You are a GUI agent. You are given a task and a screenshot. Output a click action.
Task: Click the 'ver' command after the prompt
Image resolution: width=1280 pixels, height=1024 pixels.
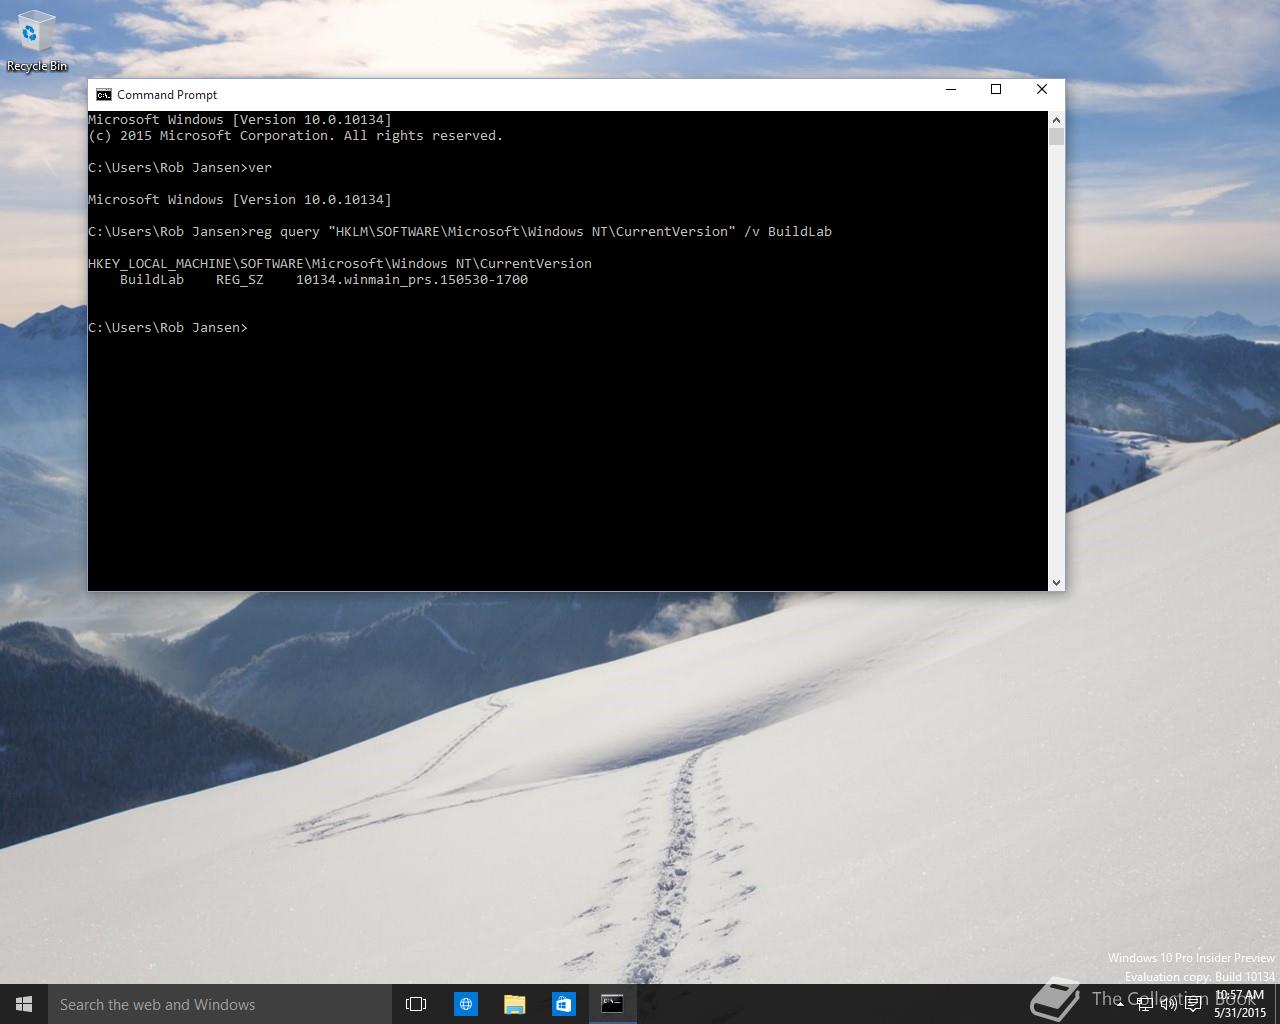[260, 168]
